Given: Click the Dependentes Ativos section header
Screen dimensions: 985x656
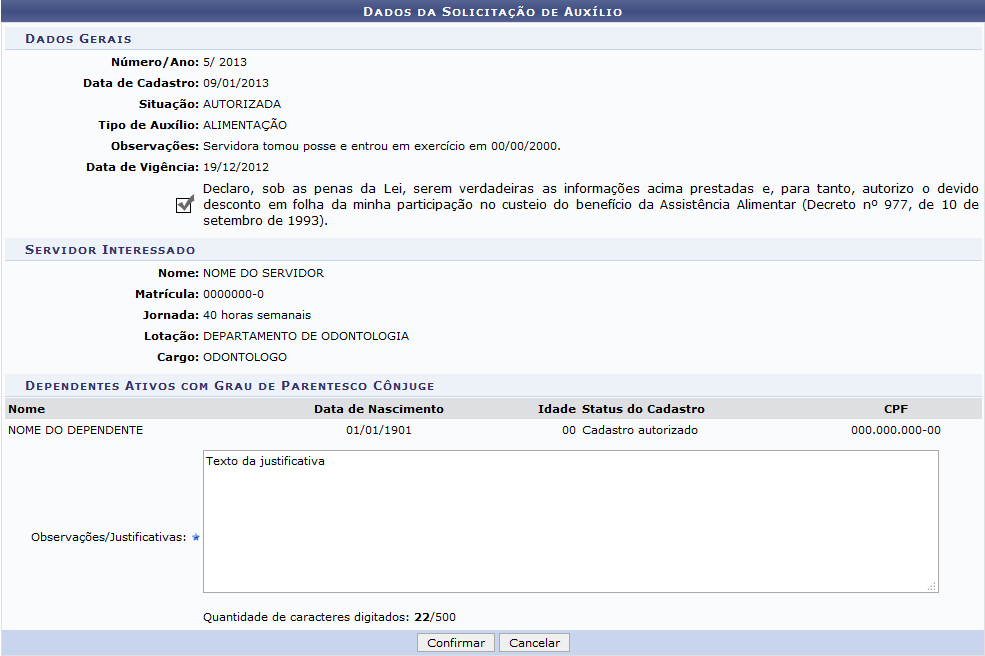Looking at the screenshot, I should 229,385.
